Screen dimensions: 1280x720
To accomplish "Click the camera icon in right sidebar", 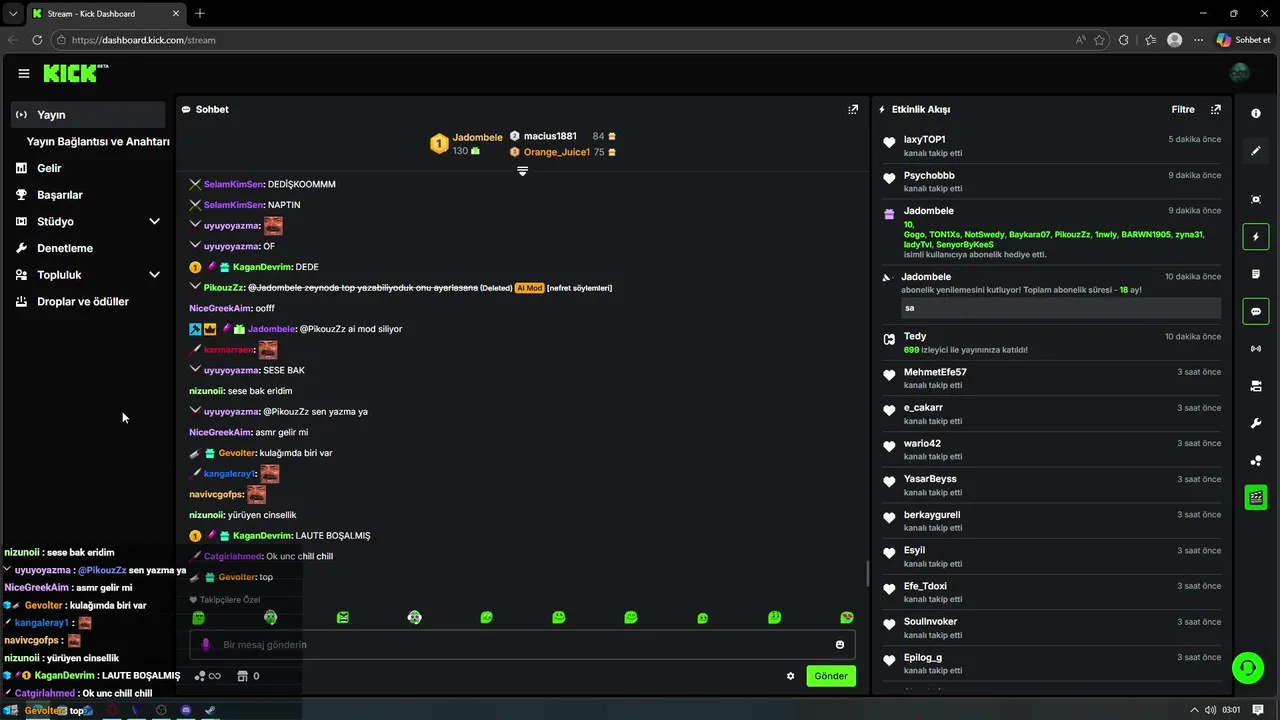I will tap(1256, 386).
